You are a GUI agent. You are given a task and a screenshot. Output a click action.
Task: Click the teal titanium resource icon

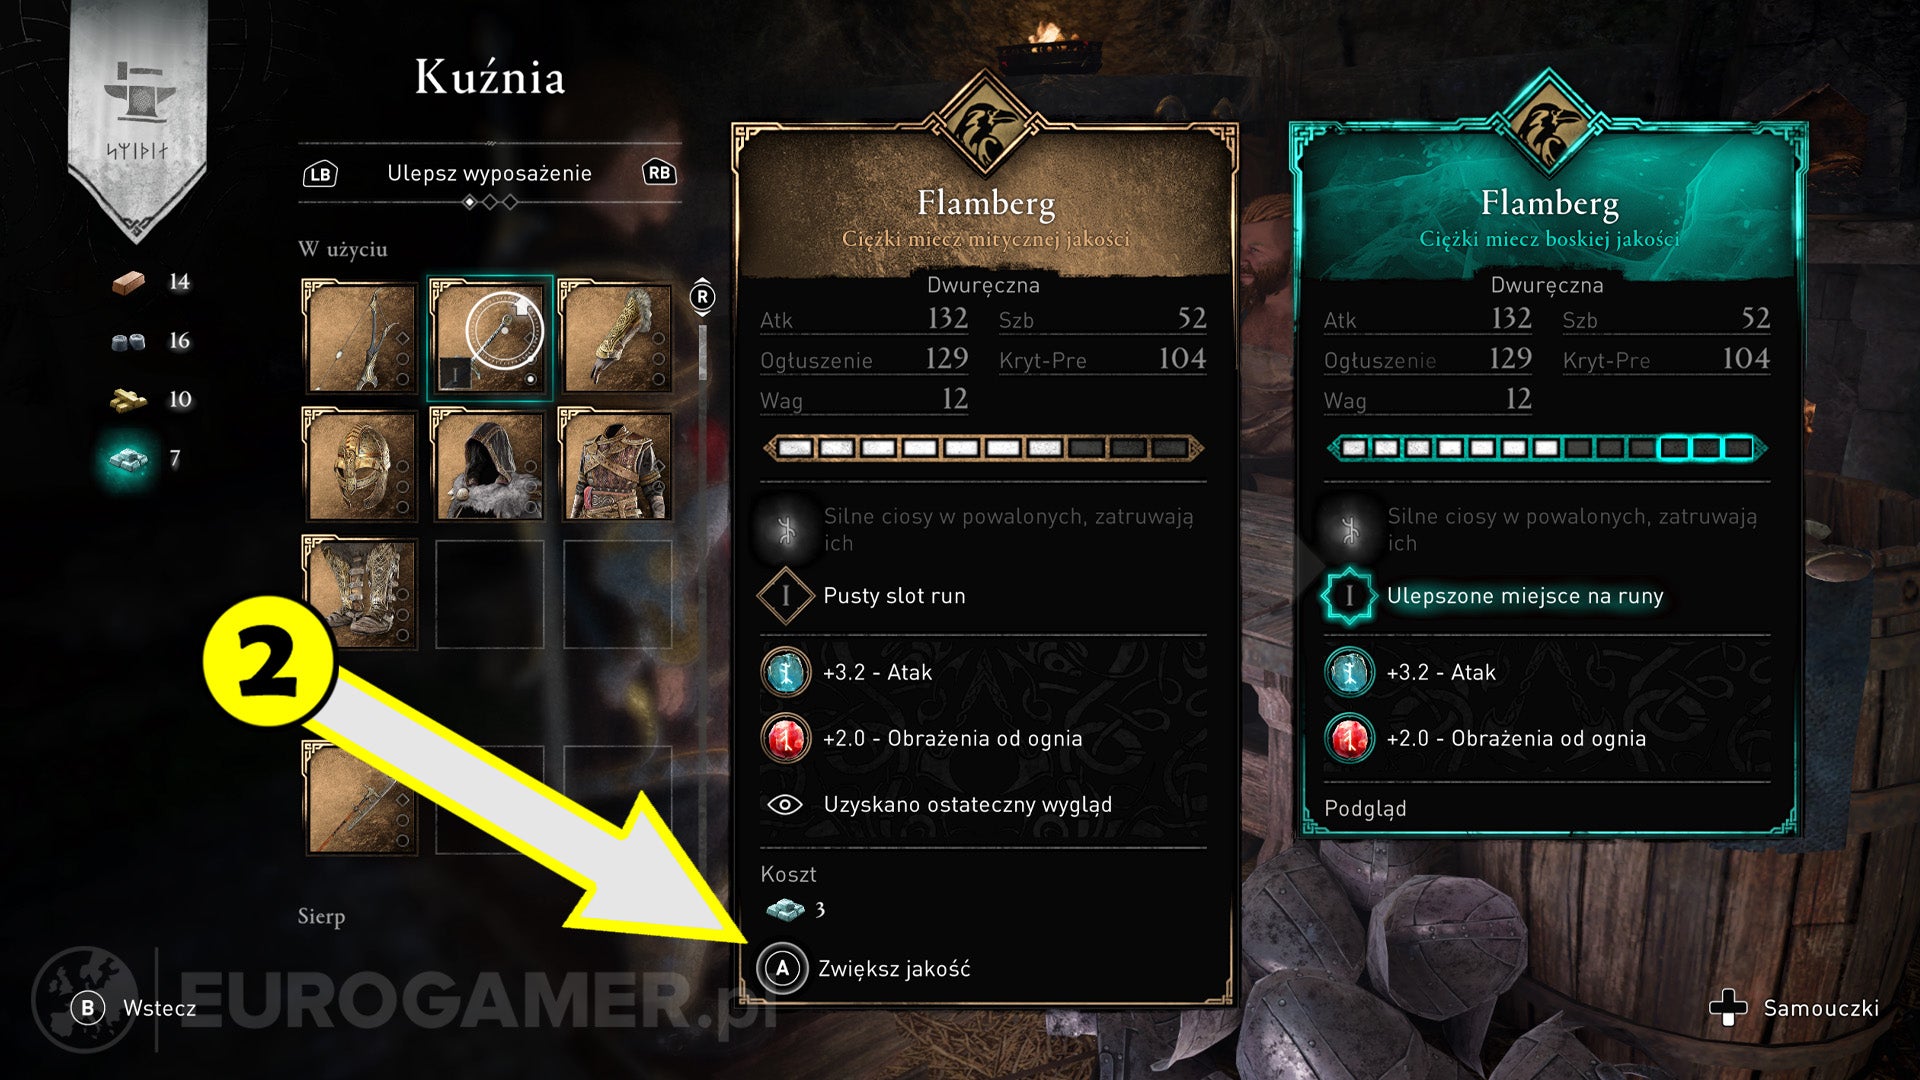click(129, 459)
